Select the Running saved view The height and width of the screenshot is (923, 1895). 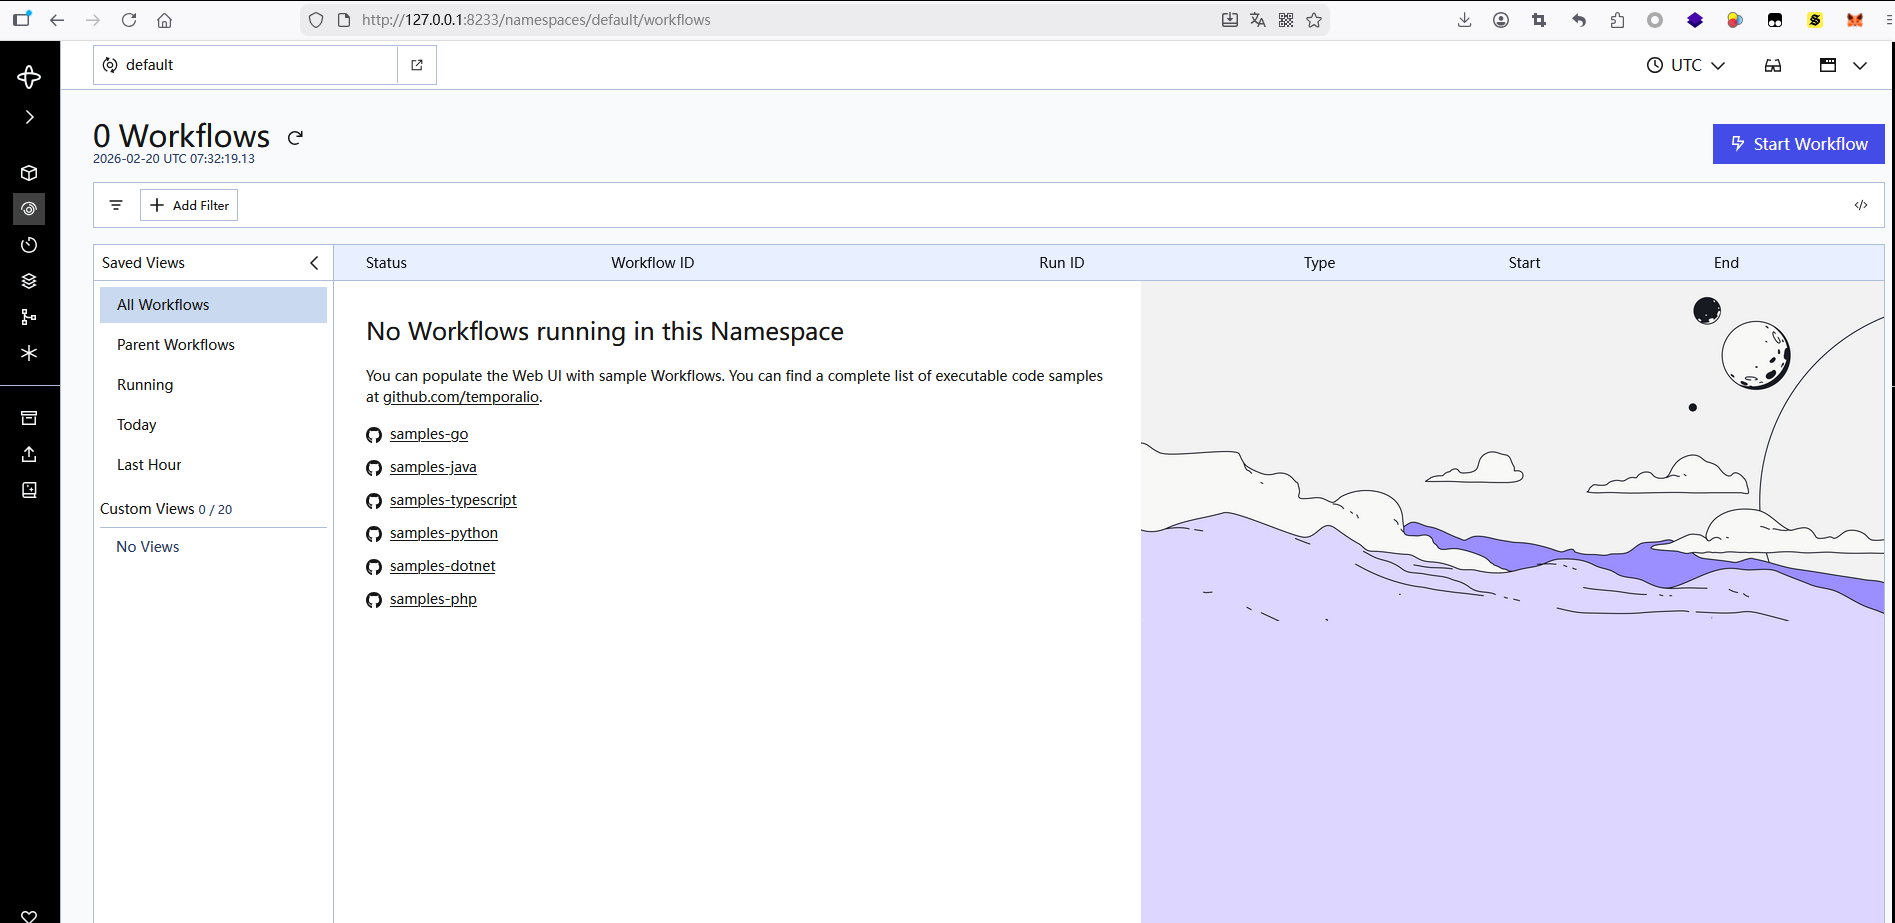[145, 385]
